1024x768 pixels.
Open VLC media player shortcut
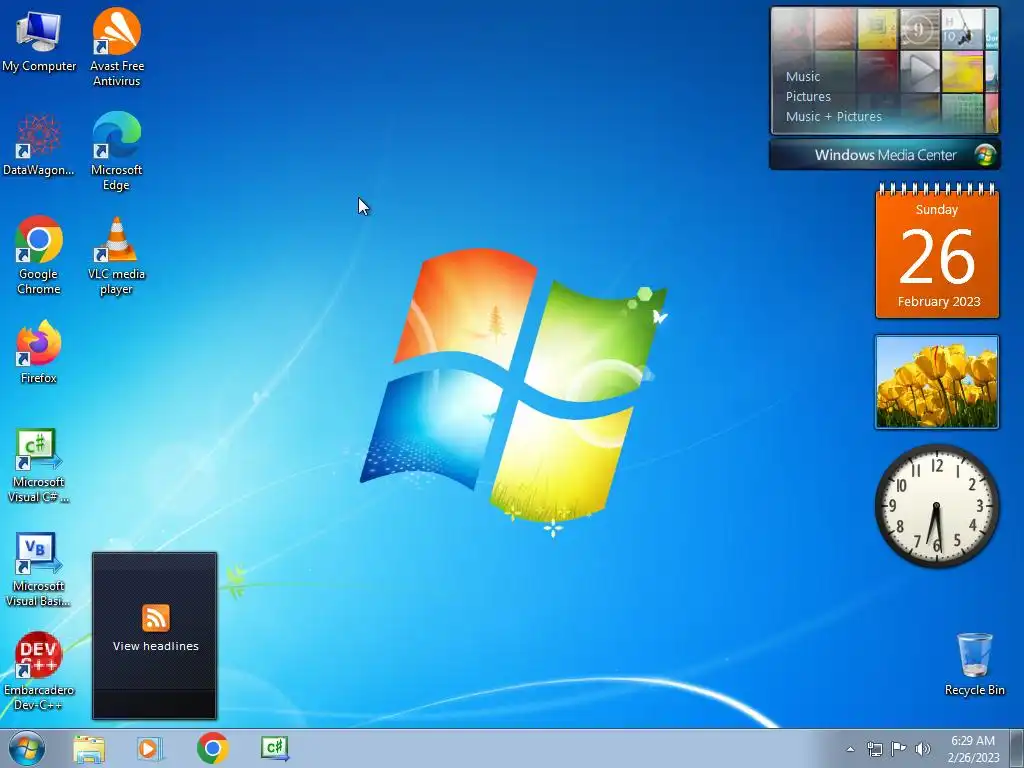pyautogui.click(x=116, y=255)
